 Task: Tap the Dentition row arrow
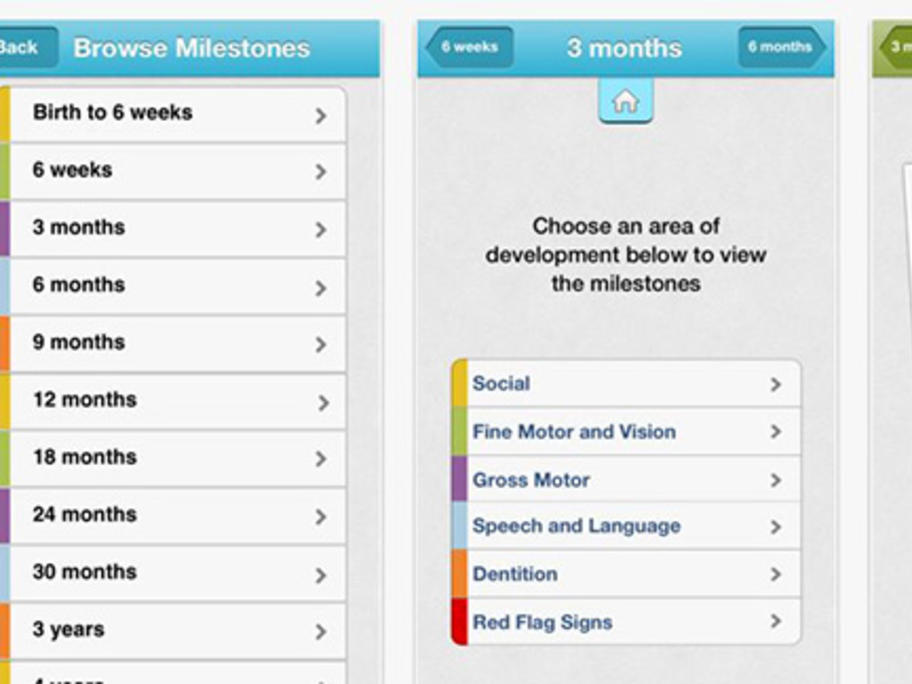pos(775,574)
